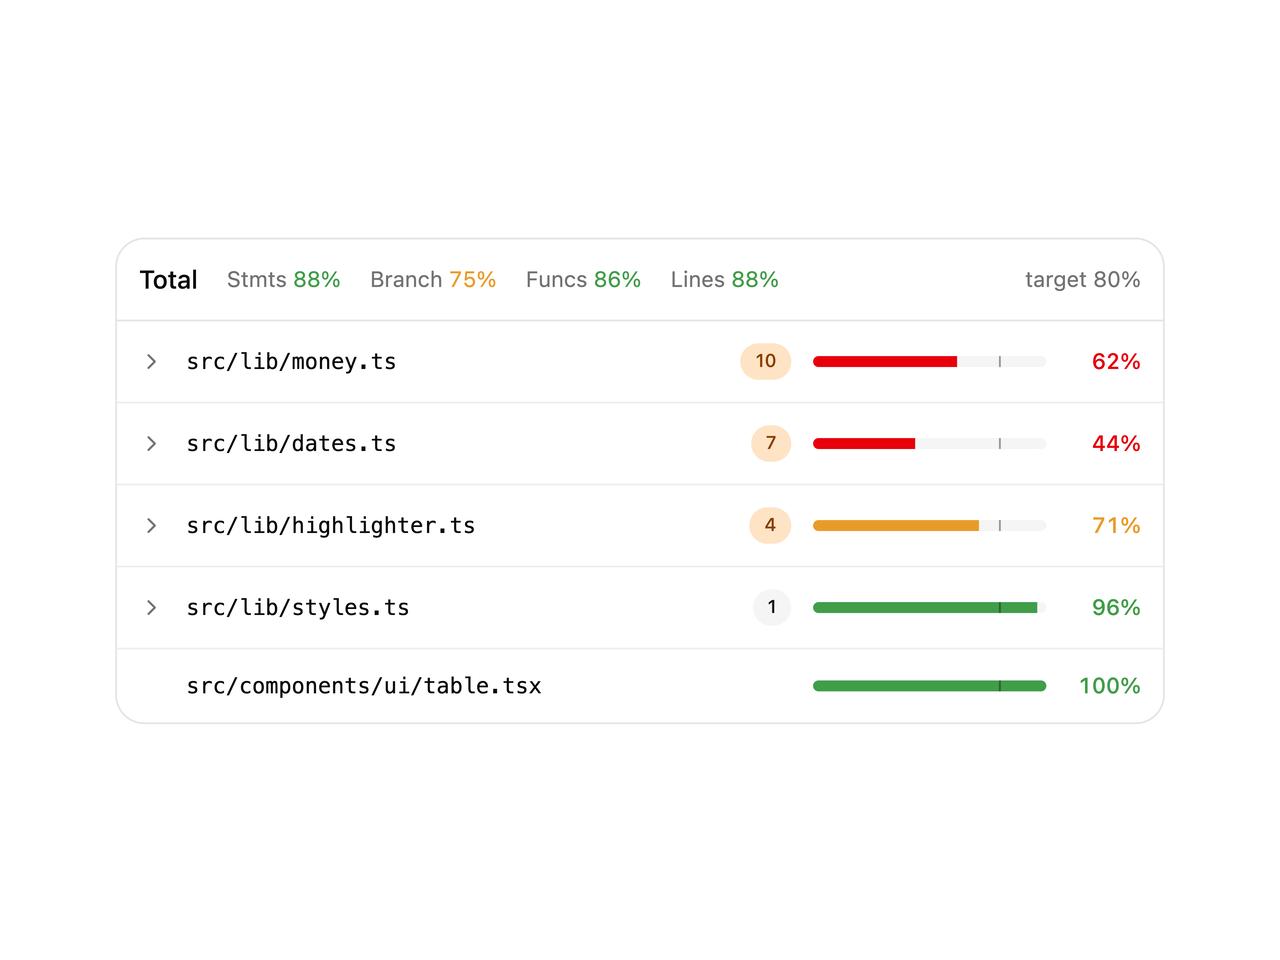The height and width of the screenshot is (960, 1280).
Task: Click the Branch 75% summary
Action: 433,280
